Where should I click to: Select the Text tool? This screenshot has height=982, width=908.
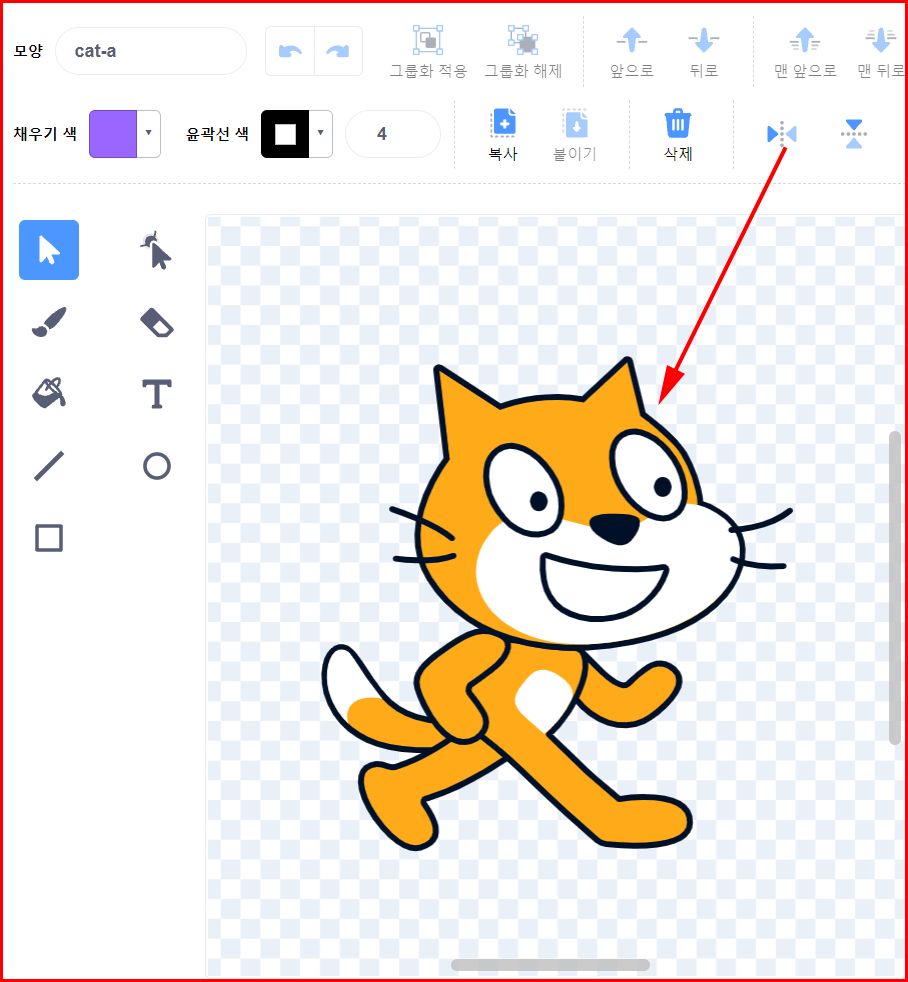pyautogui.click(x=157, y=394)
